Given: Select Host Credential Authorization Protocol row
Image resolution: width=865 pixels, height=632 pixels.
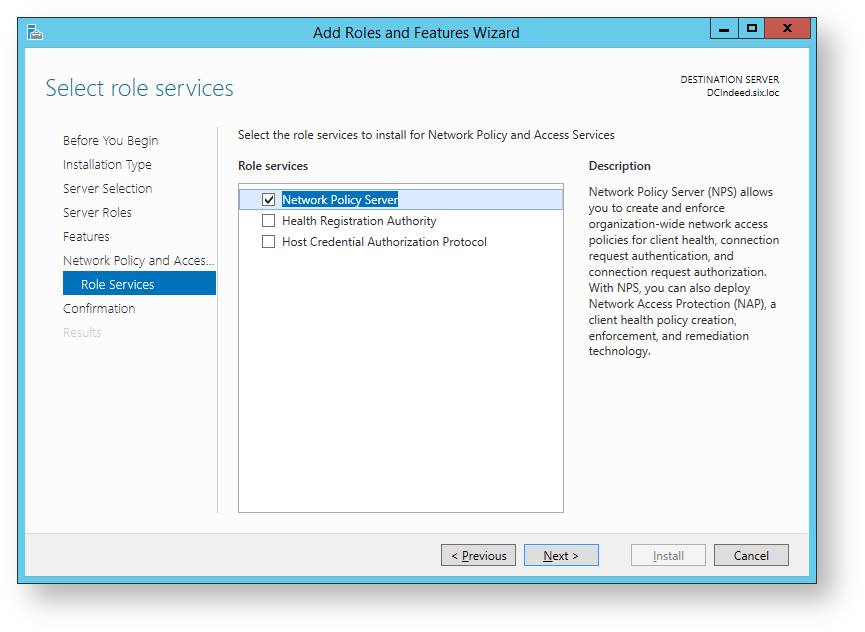Looking at the screenshot, I should [x=384, y=242].
